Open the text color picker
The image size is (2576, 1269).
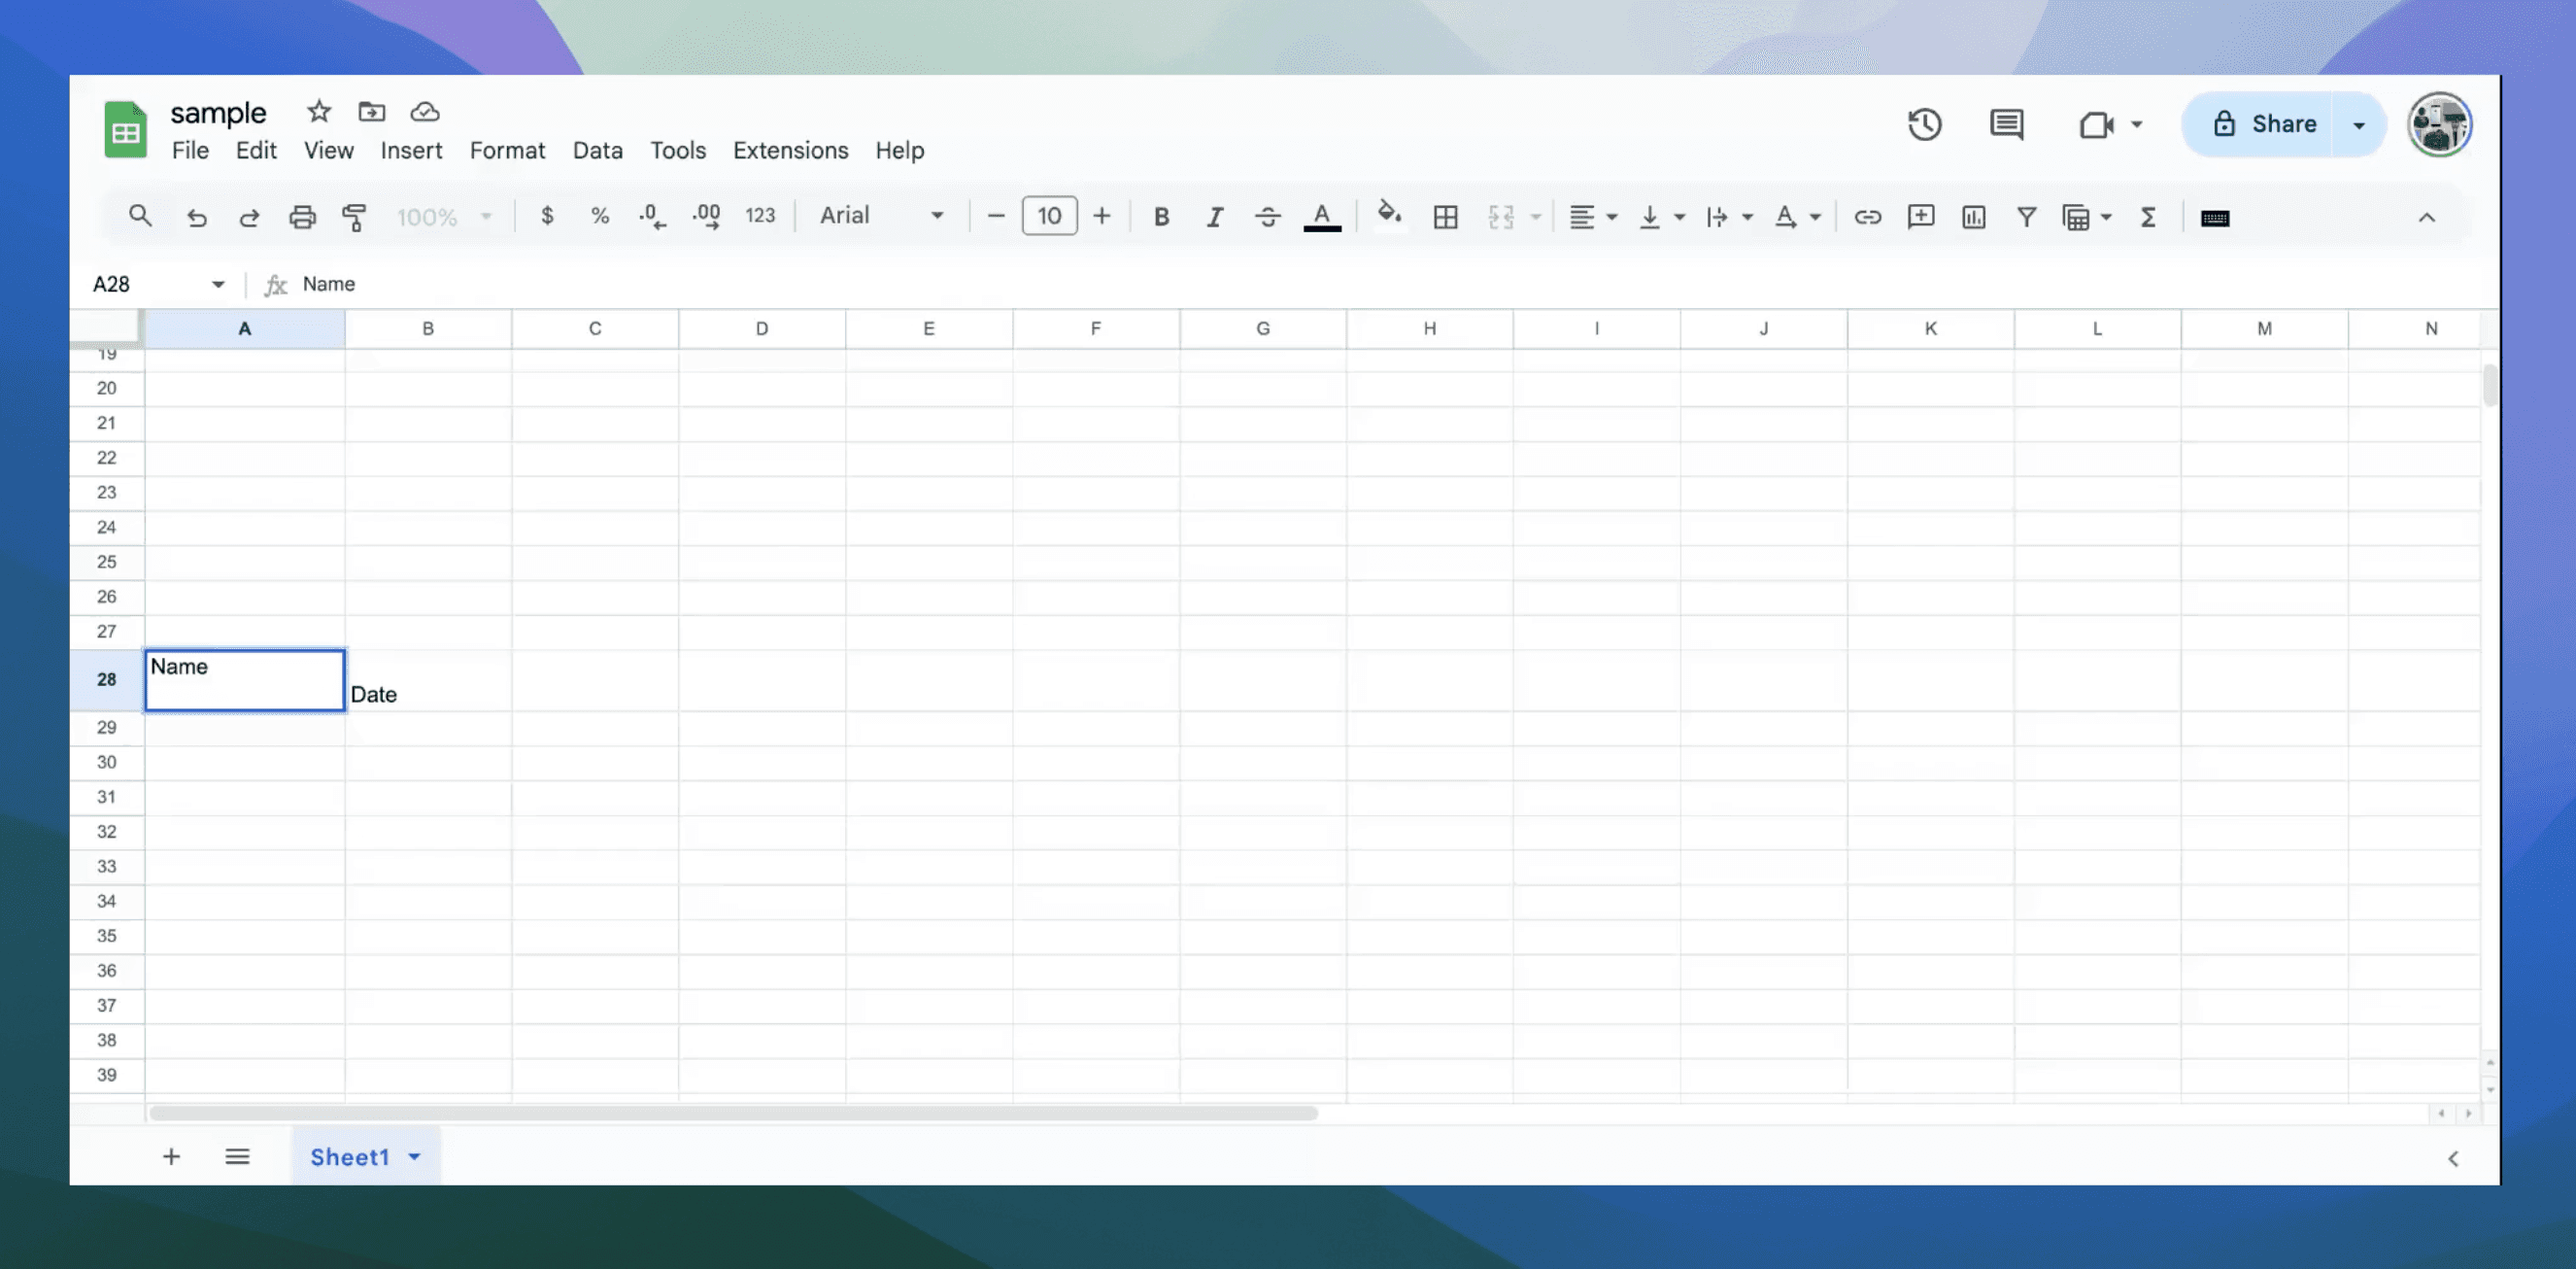(1322, 216)
